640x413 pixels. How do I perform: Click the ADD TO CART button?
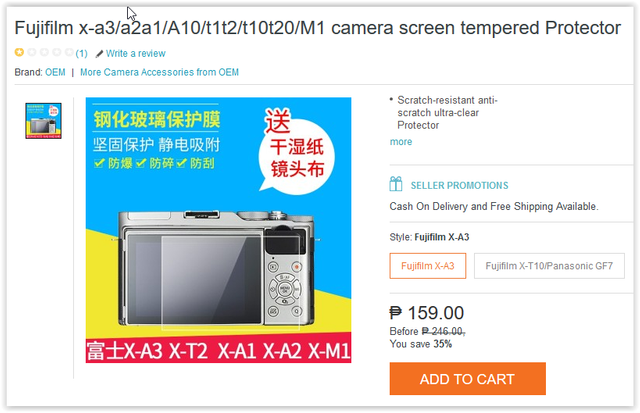[467, 379]
